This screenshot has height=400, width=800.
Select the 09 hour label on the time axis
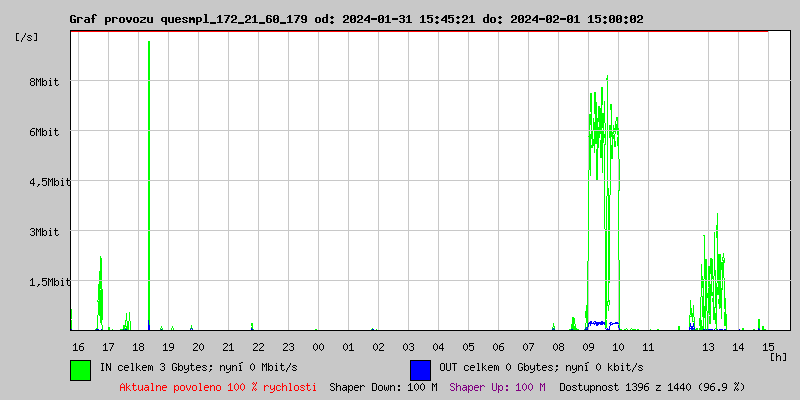coord(588,346)
